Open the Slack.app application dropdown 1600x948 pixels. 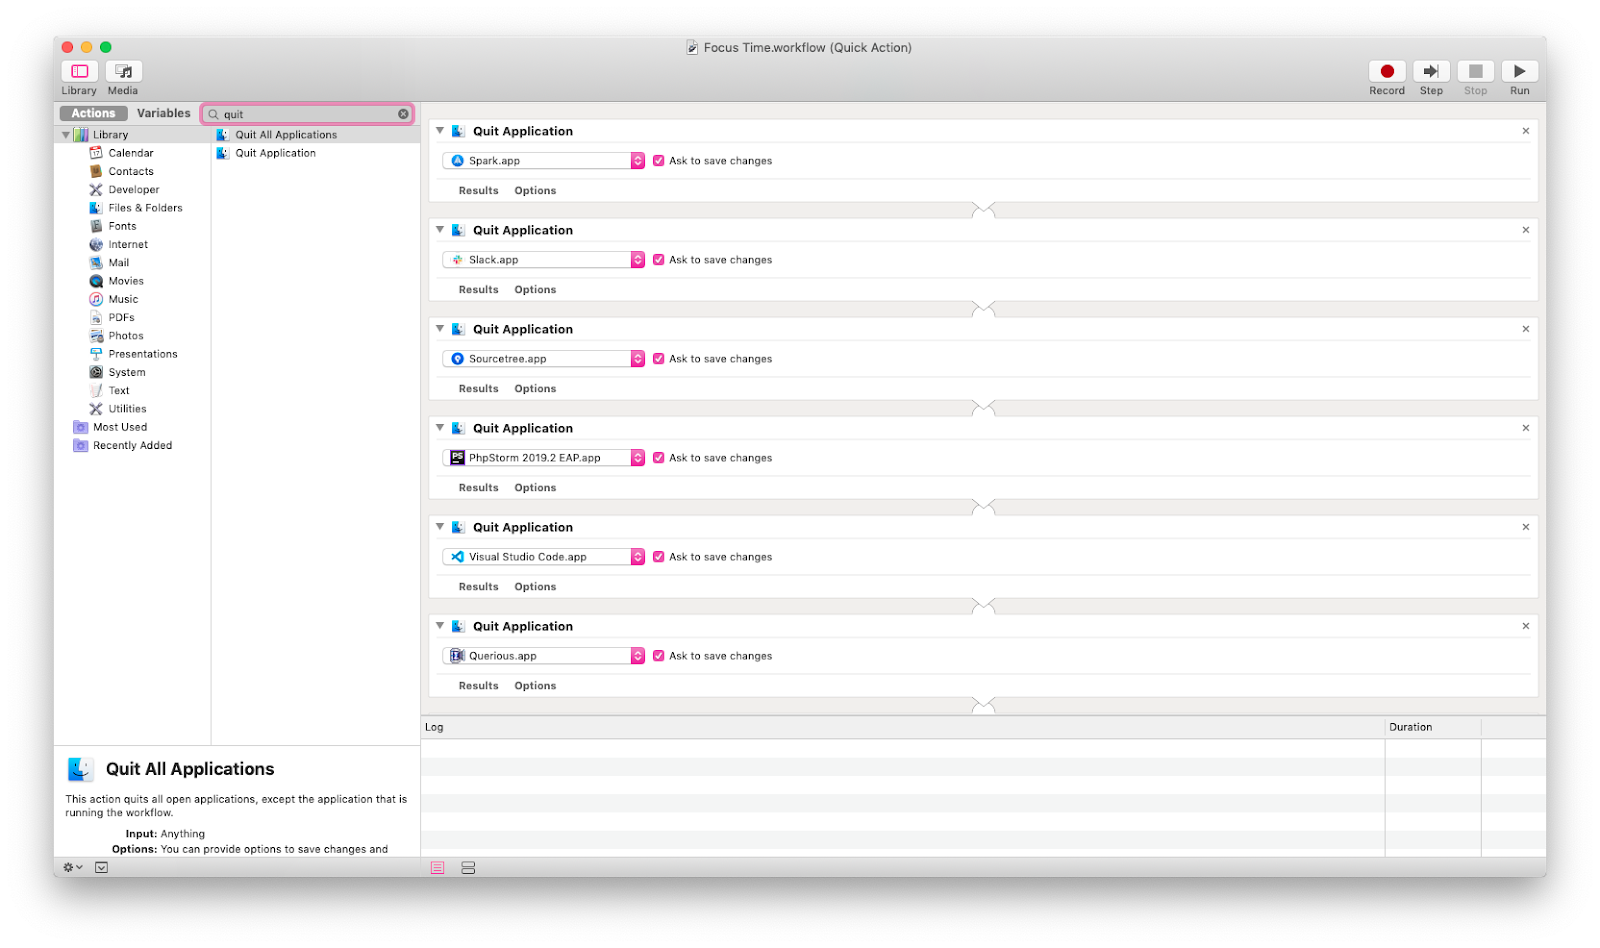point(543,259)
